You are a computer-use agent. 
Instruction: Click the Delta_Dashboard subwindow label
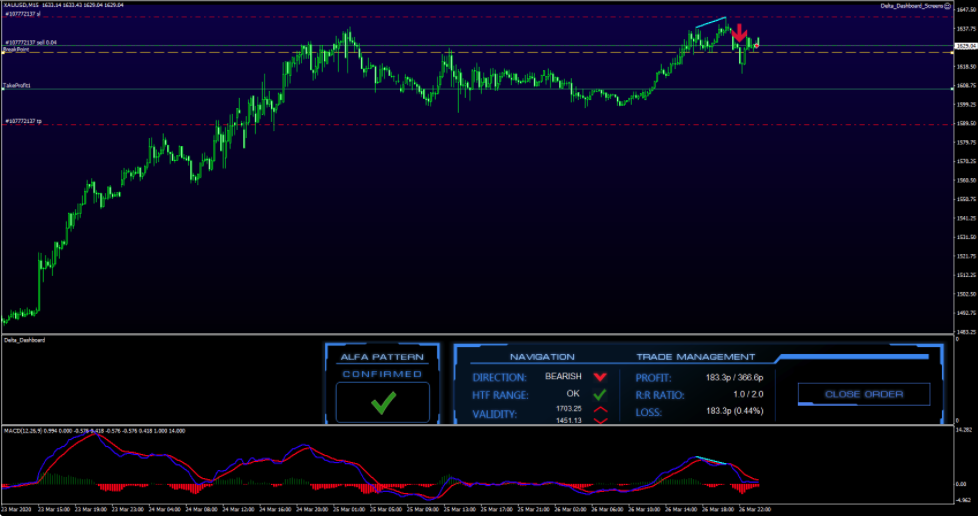point(24,340)
